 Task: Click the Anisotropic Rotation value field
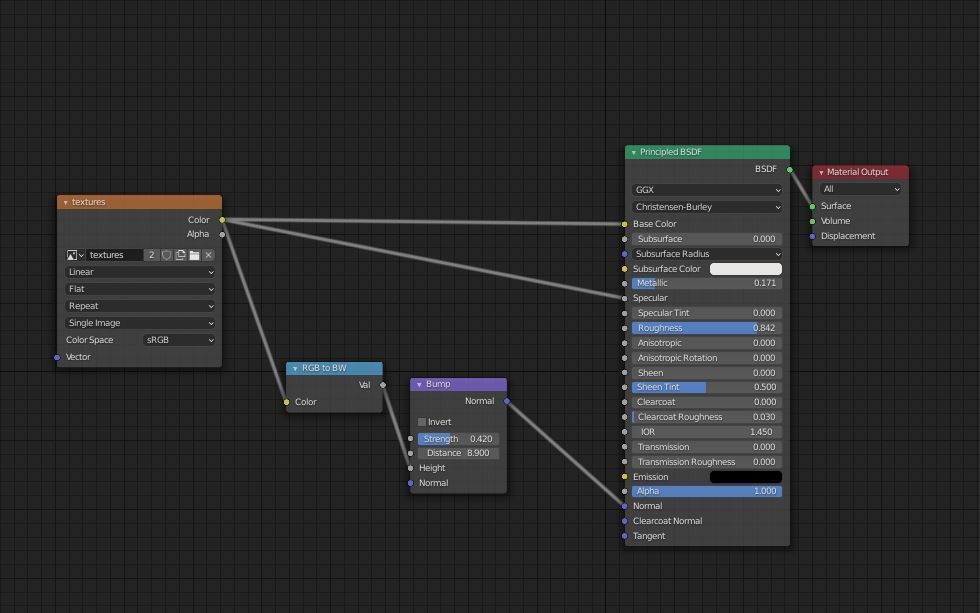click(x=707, y=358)
